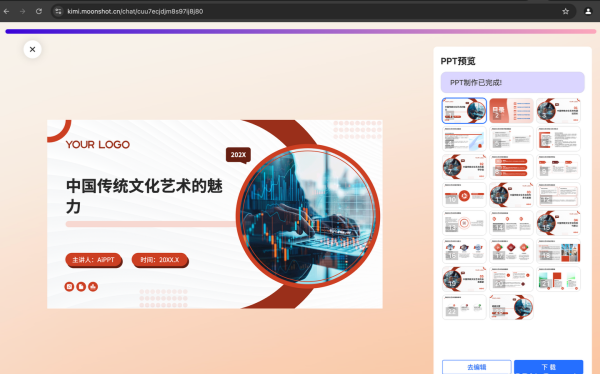Click the kimi.moonshot.cn address bar URL
The width and height of the screenshot is (600, 374).
[x=135, y=11]
